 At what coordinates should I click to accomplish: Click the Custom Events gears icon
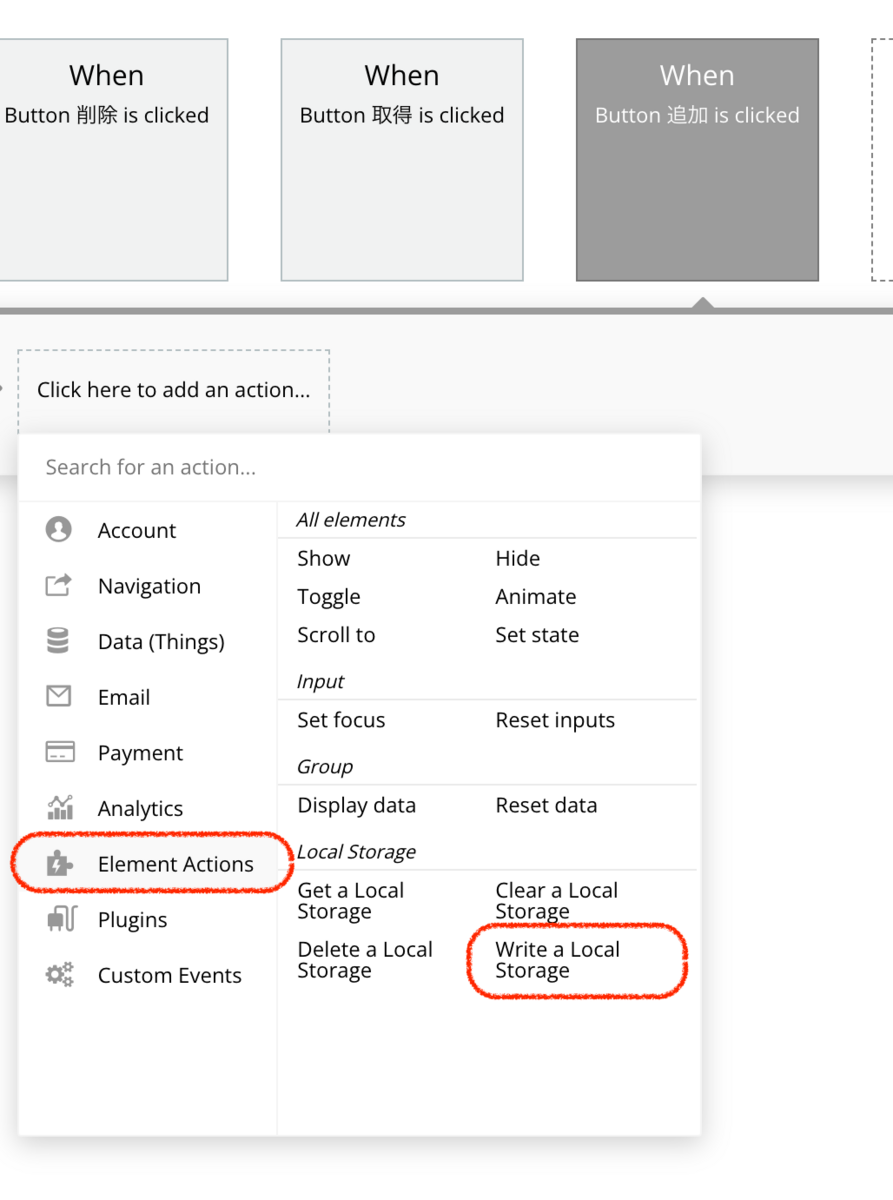59,975
